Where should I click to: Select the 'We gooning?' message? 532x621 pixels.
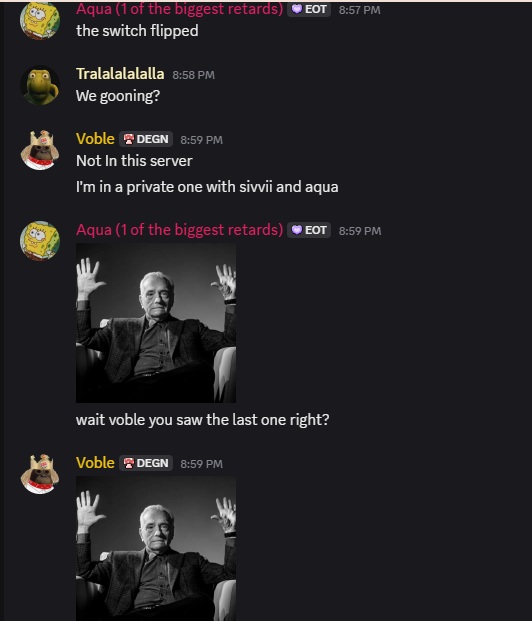click(x=118, y=96)
